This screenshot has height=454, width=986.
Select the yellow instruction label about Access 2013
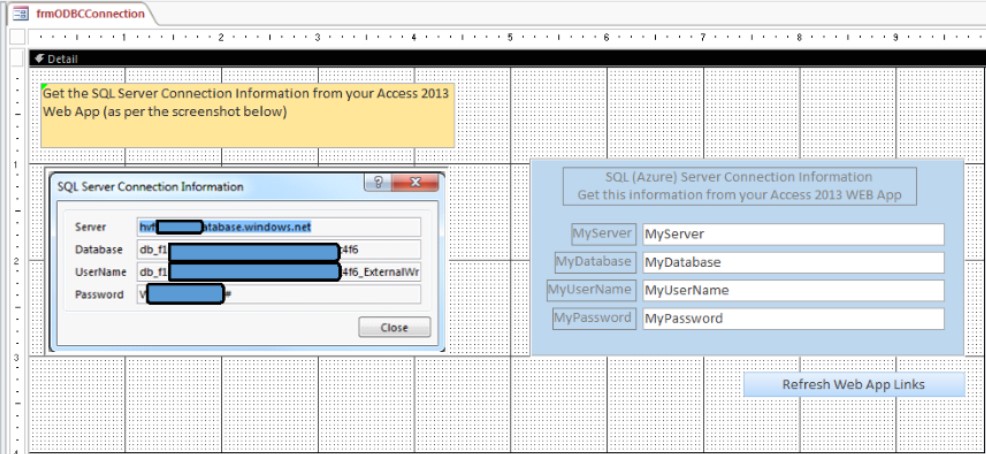pyautogui.click(x=248, y=116)
